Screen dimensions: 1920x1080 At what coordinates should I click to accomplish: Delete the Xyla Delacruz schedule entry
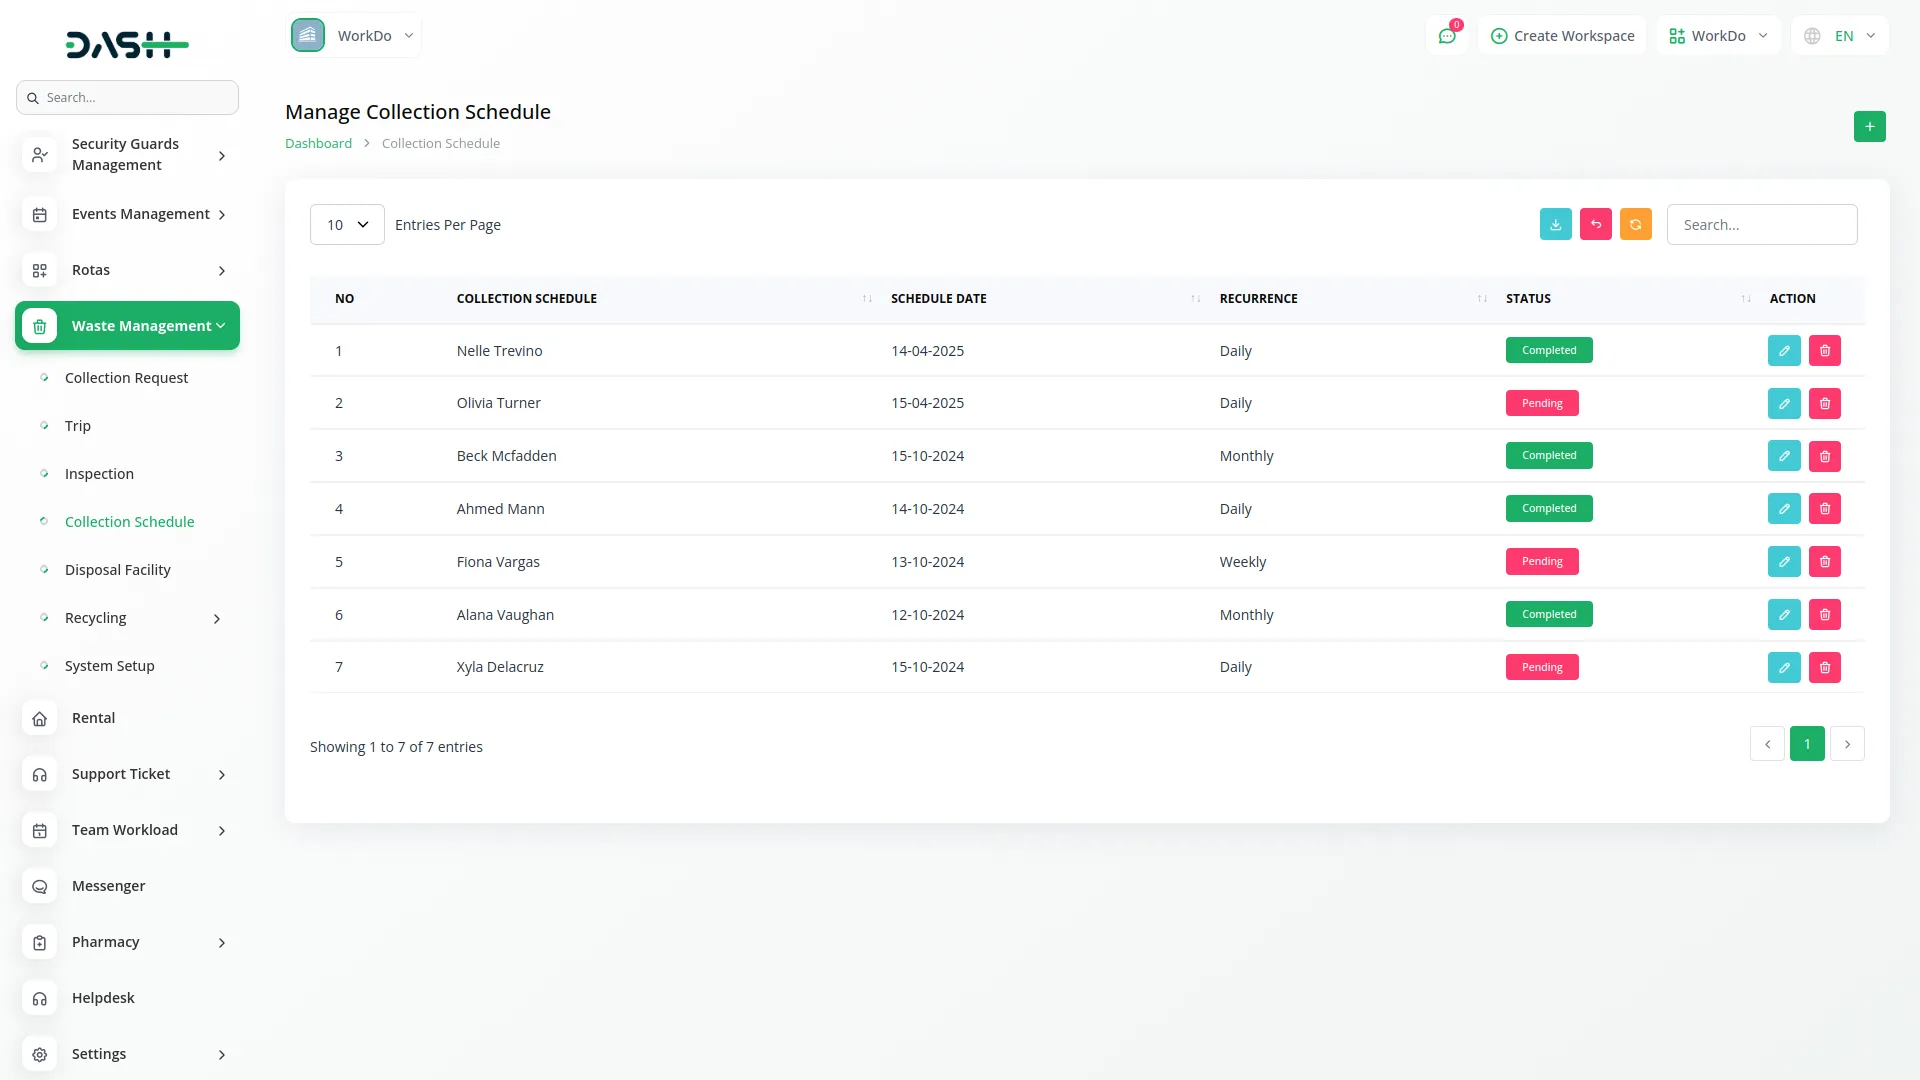[1824, 668]
